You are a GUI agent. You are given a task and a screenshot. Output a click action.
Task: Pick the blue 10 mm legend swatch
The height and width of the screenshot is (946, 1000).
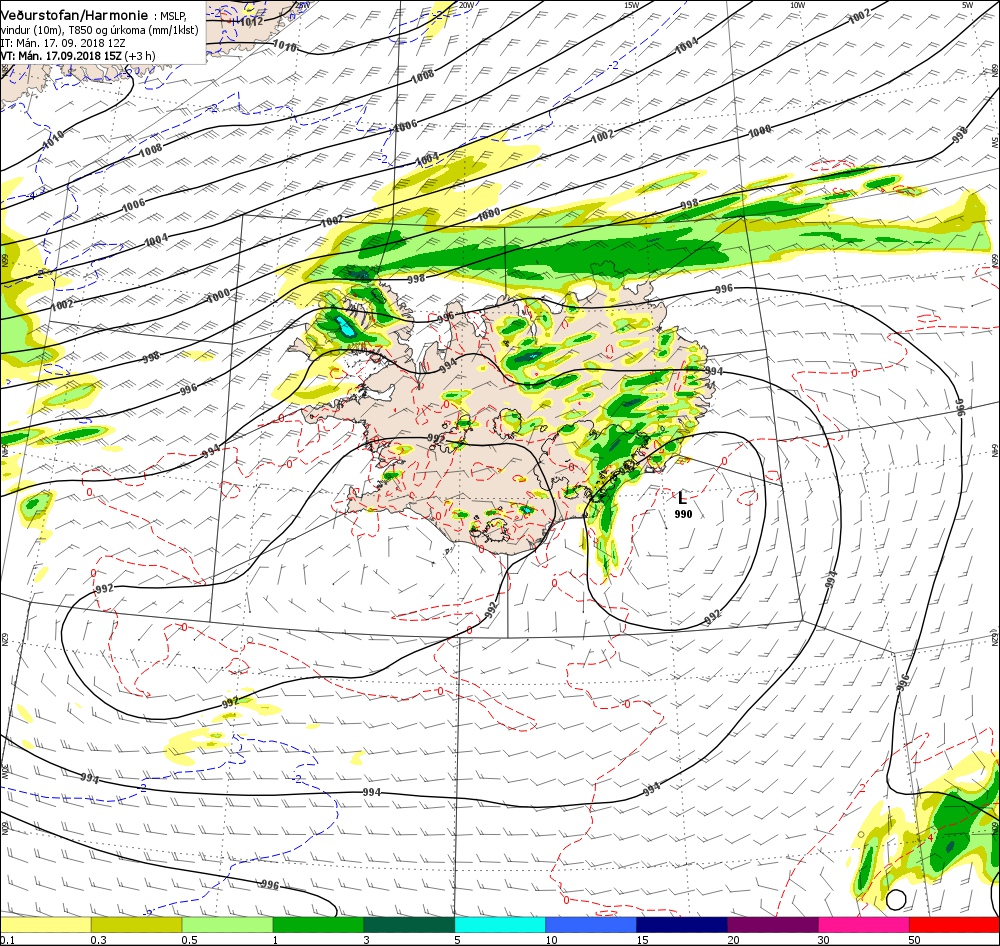pyautogui.click(x=591, y=925)
